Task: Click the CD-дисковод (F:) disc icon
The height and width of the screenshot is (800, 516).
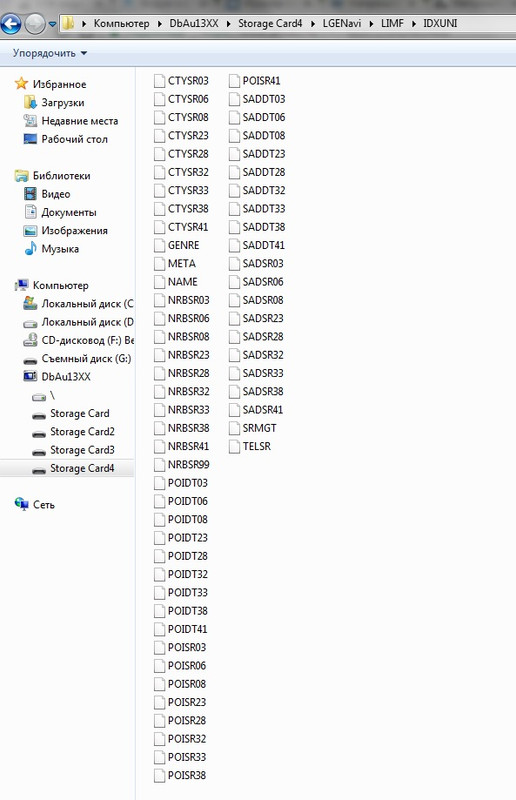Action: tap(30, 340)
